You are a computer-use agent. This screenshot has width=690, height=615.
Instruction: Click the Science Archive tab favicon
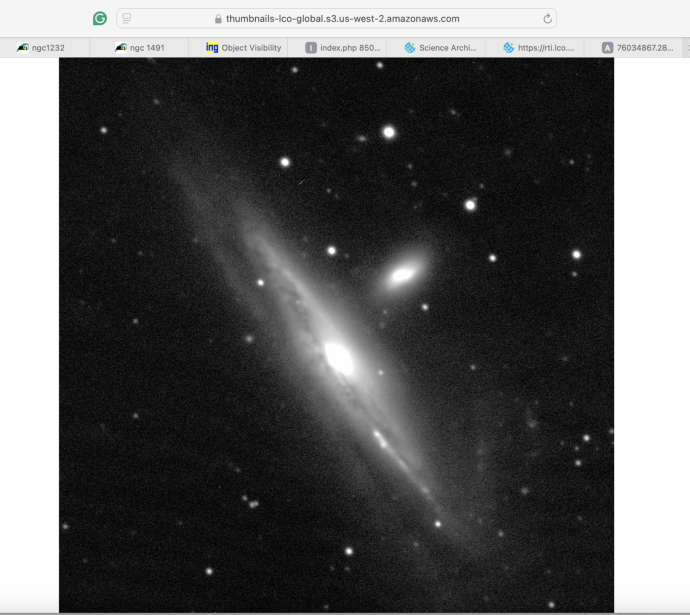click(410, 48)
